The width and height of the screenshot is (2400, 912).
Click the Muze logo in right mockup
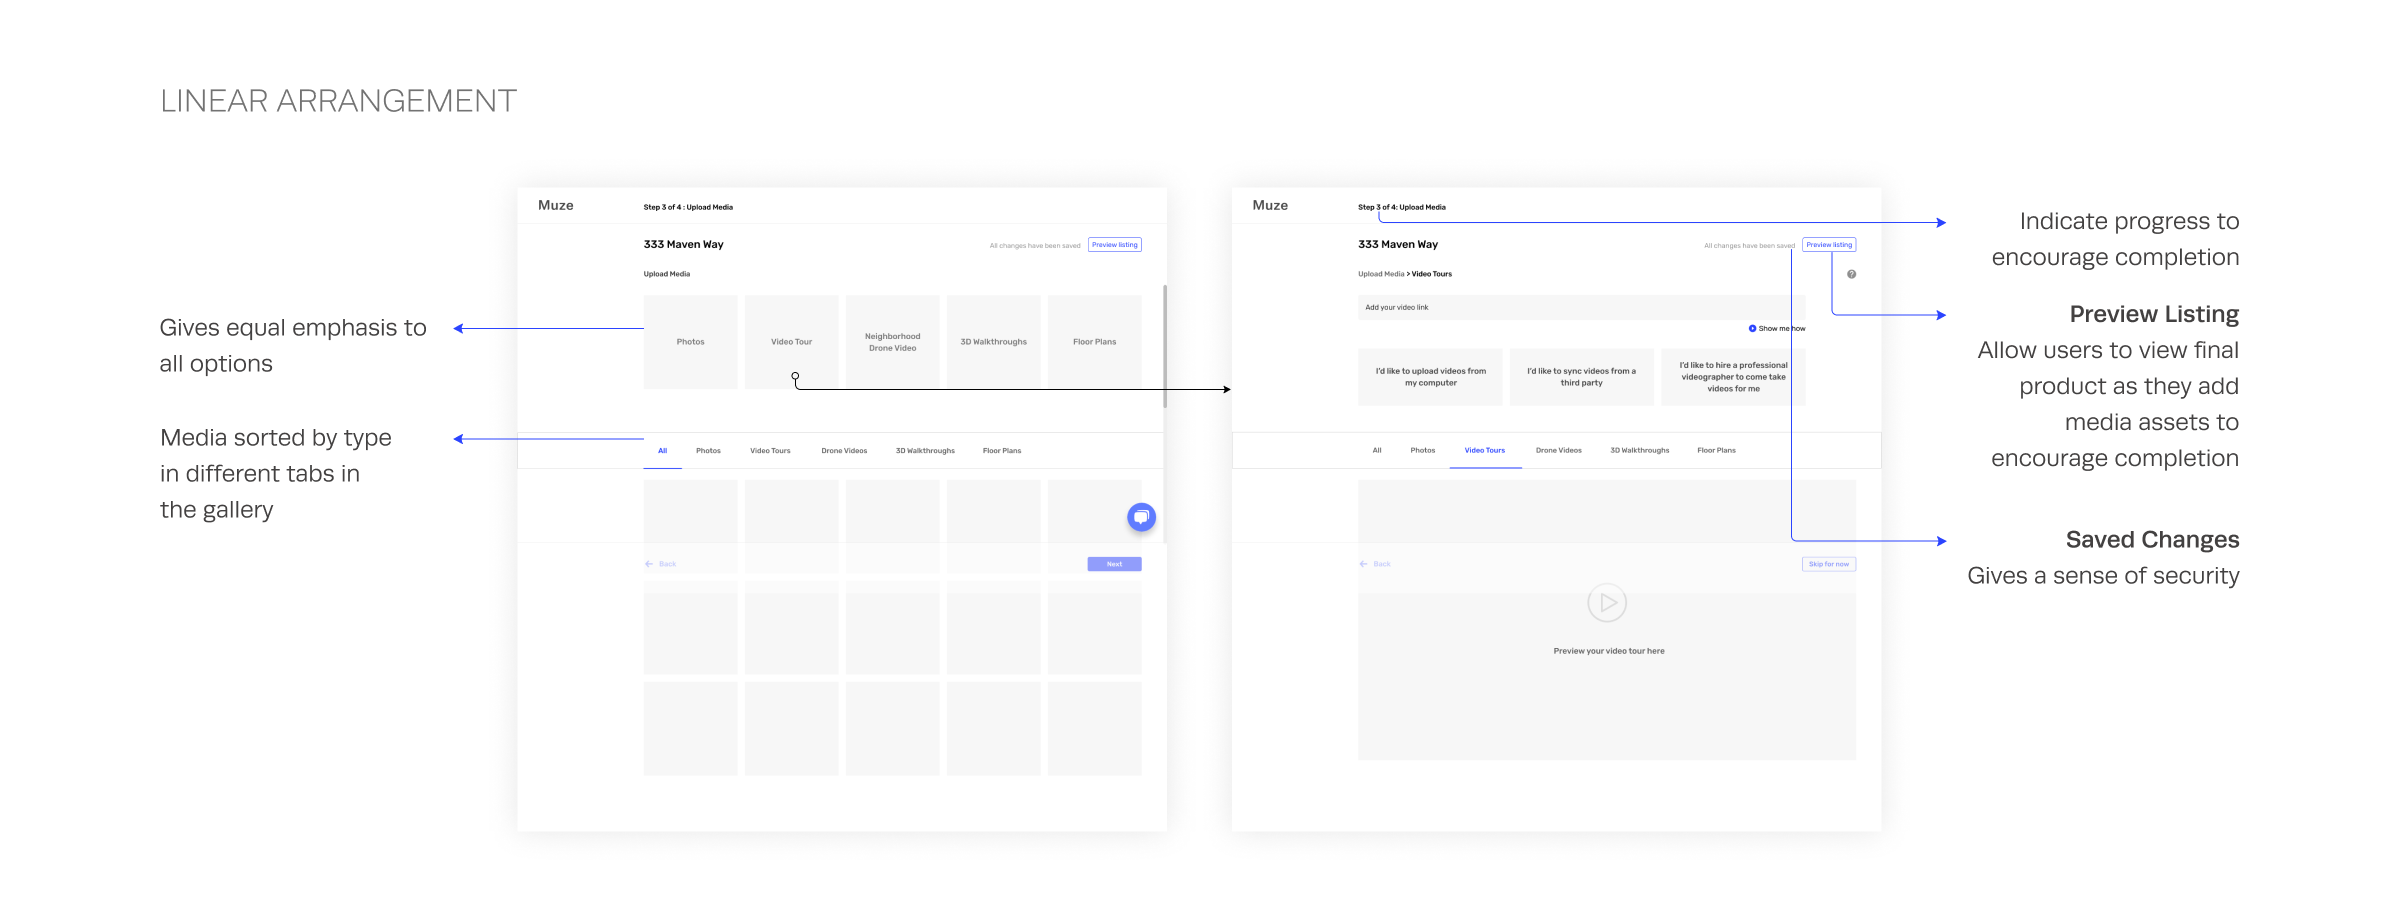(1270, 205)
